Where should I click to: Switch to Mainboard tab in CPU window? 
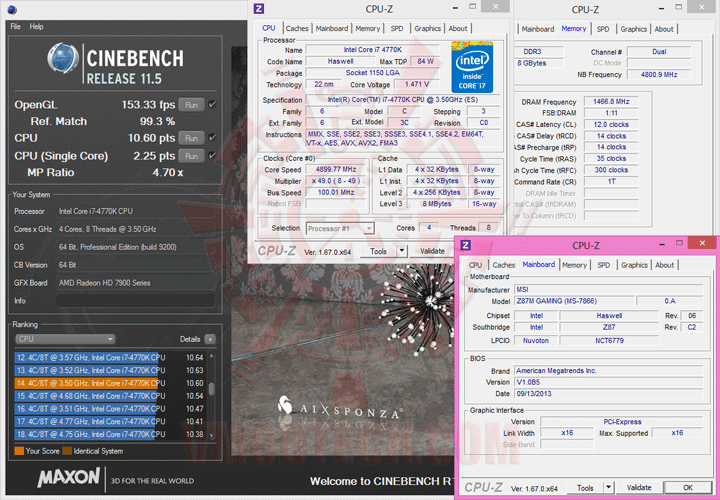coord(332,28)
